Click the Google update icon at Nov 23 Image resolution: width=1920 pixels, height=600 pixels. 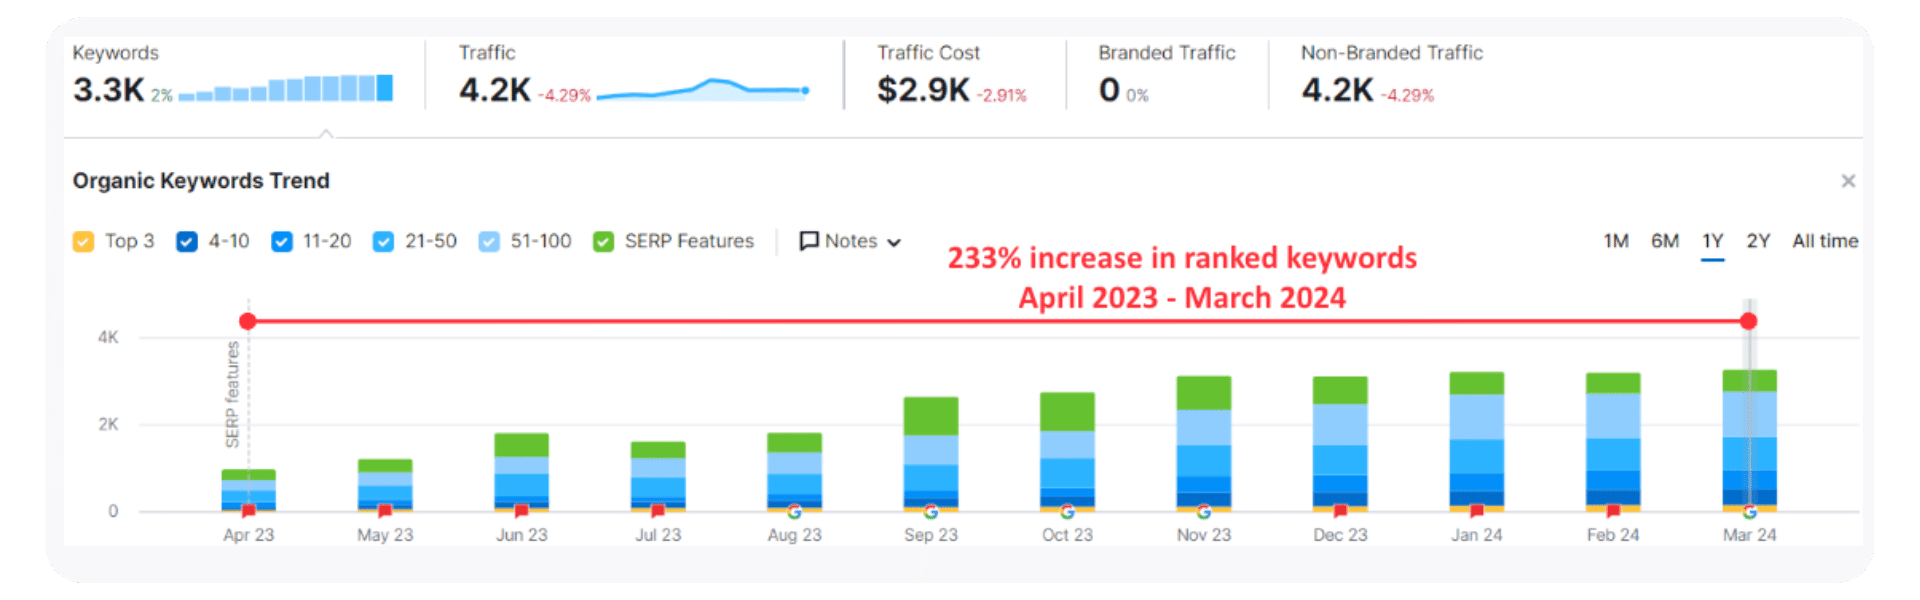click(1204, 512)
